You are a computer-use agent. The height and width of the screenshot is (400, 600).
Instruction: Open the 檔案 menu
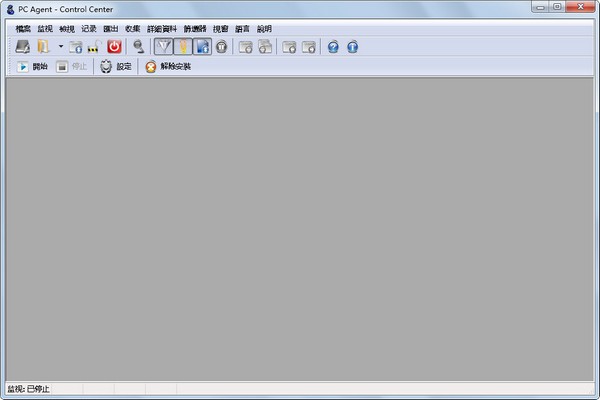click(24, 29)
